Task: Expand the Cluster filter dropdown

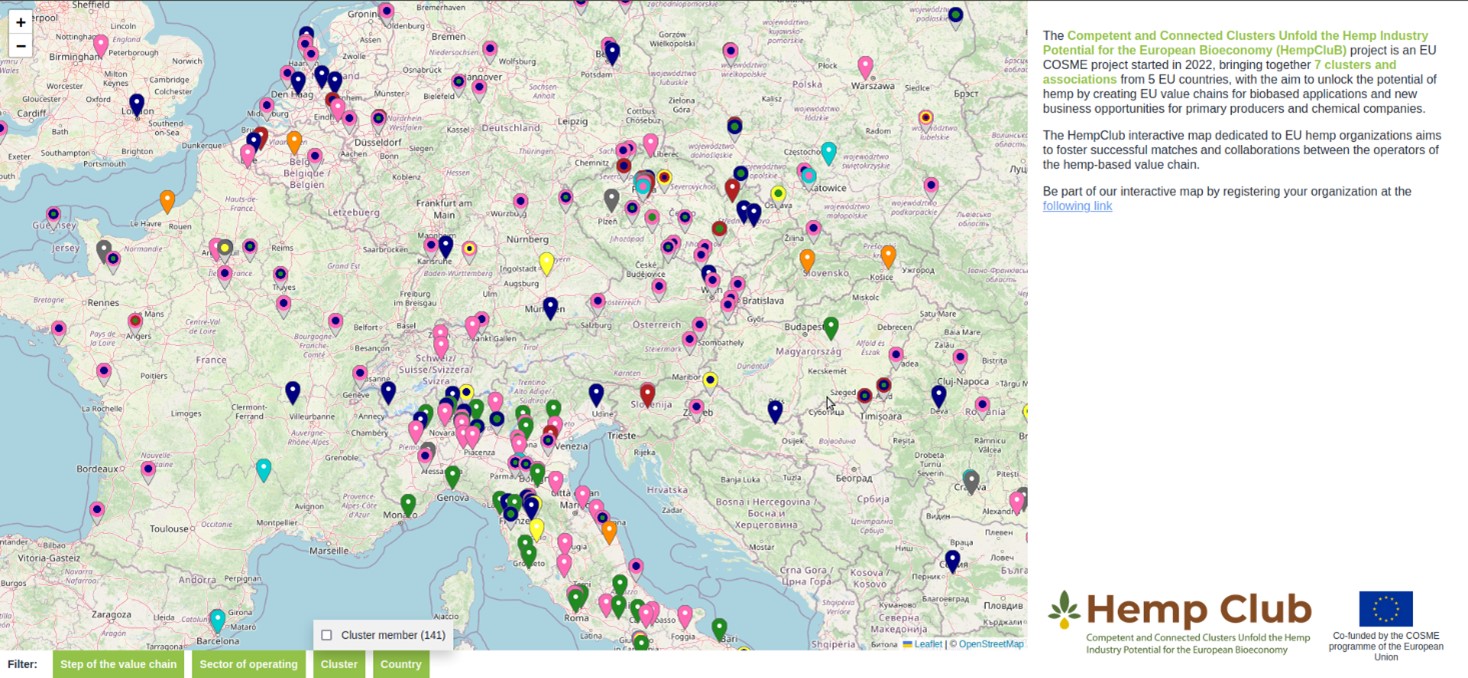Action: click(339, 664)
